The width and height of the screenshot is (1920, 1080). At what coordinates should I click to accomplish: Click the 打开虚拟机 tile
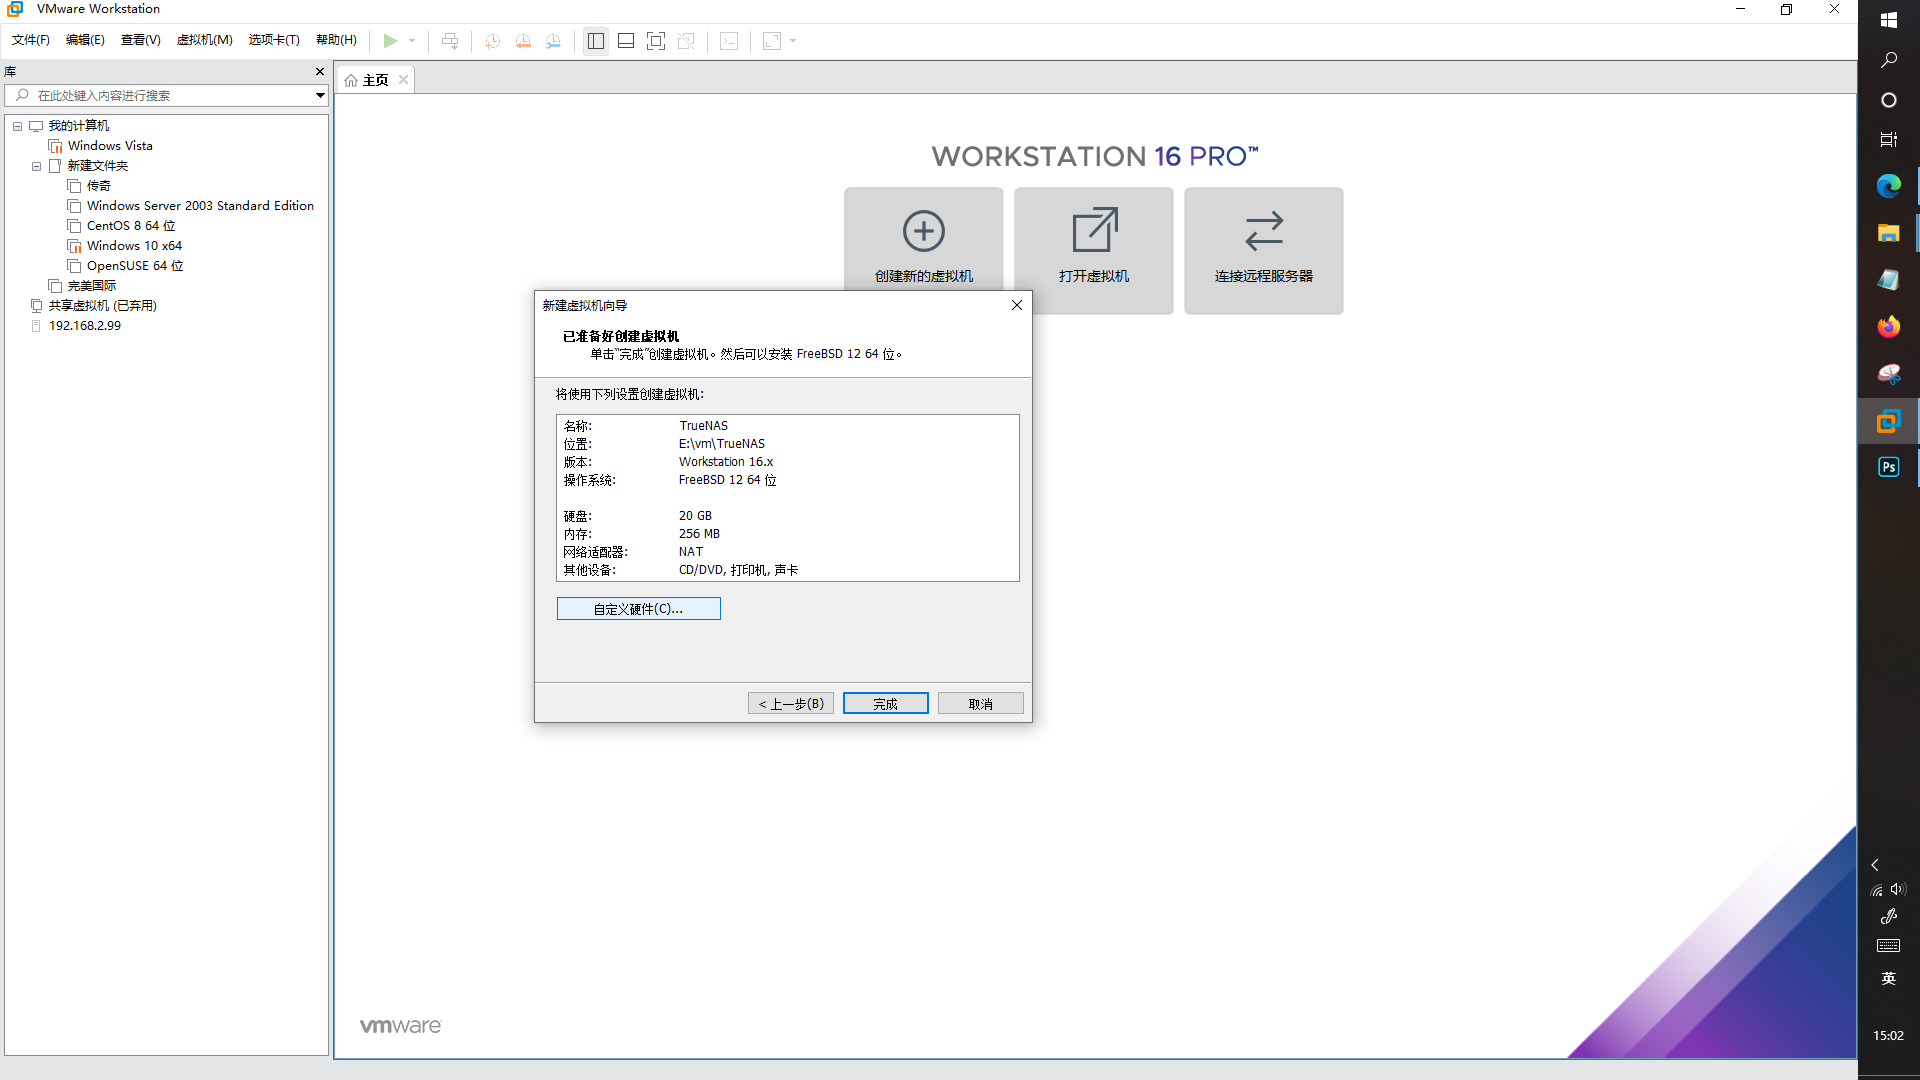[x=1094, y=250]
